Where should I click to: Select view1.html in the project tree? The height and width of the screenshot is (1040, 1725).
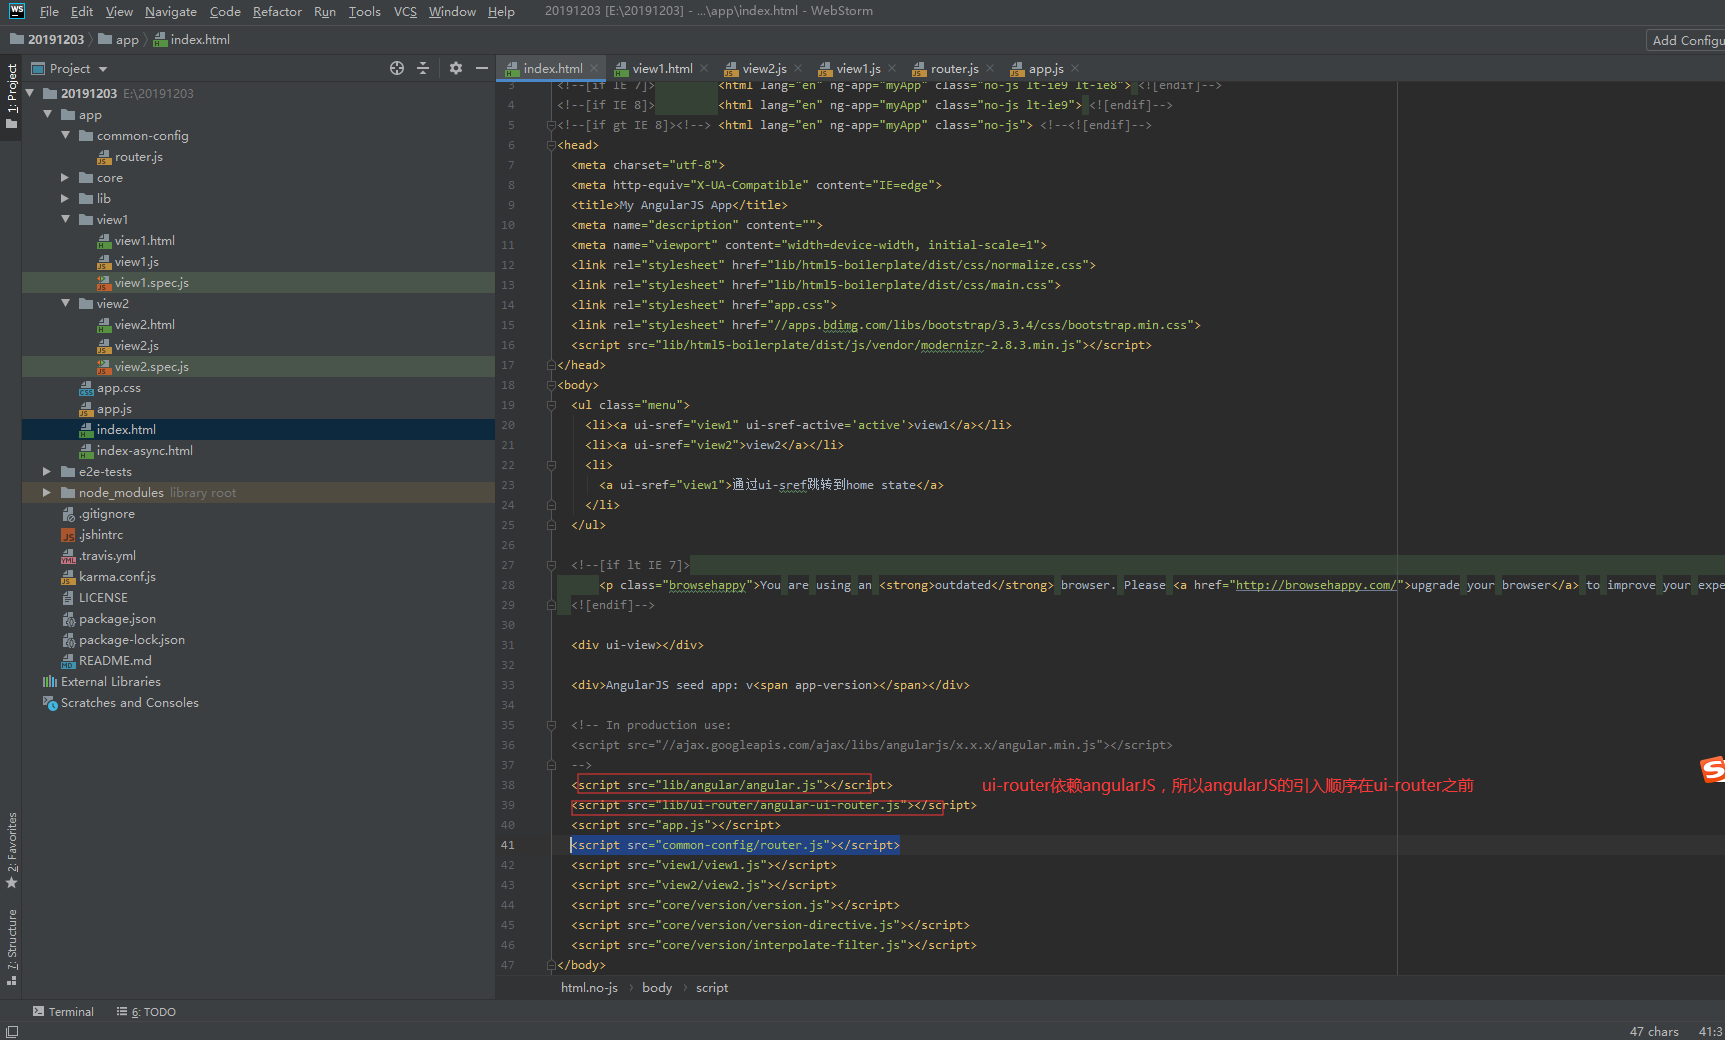pyautogui.click(x=144, y=240)
